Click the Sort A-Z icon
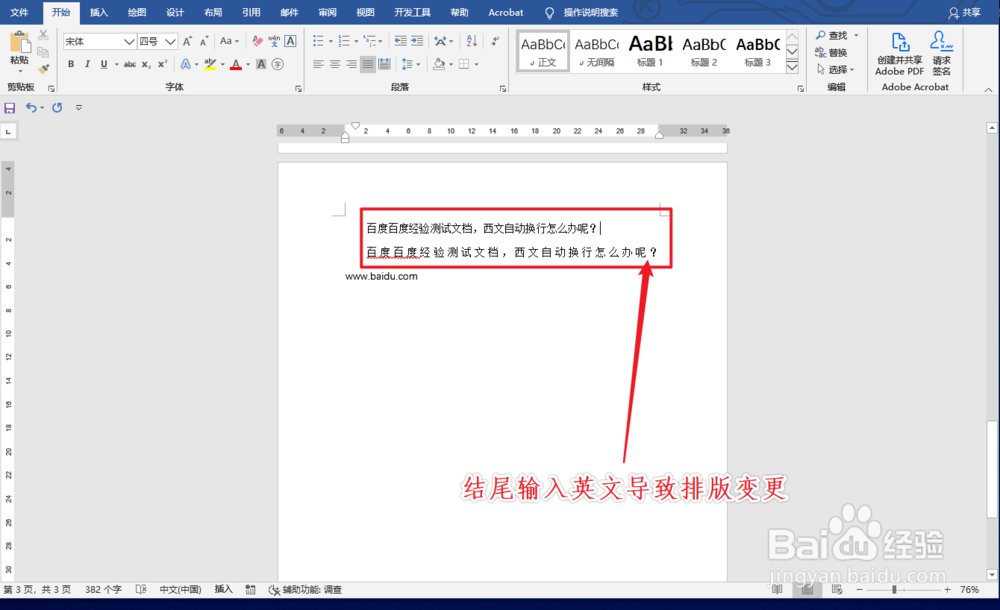This screenshot has width=1000, height=610. point(472,41)
